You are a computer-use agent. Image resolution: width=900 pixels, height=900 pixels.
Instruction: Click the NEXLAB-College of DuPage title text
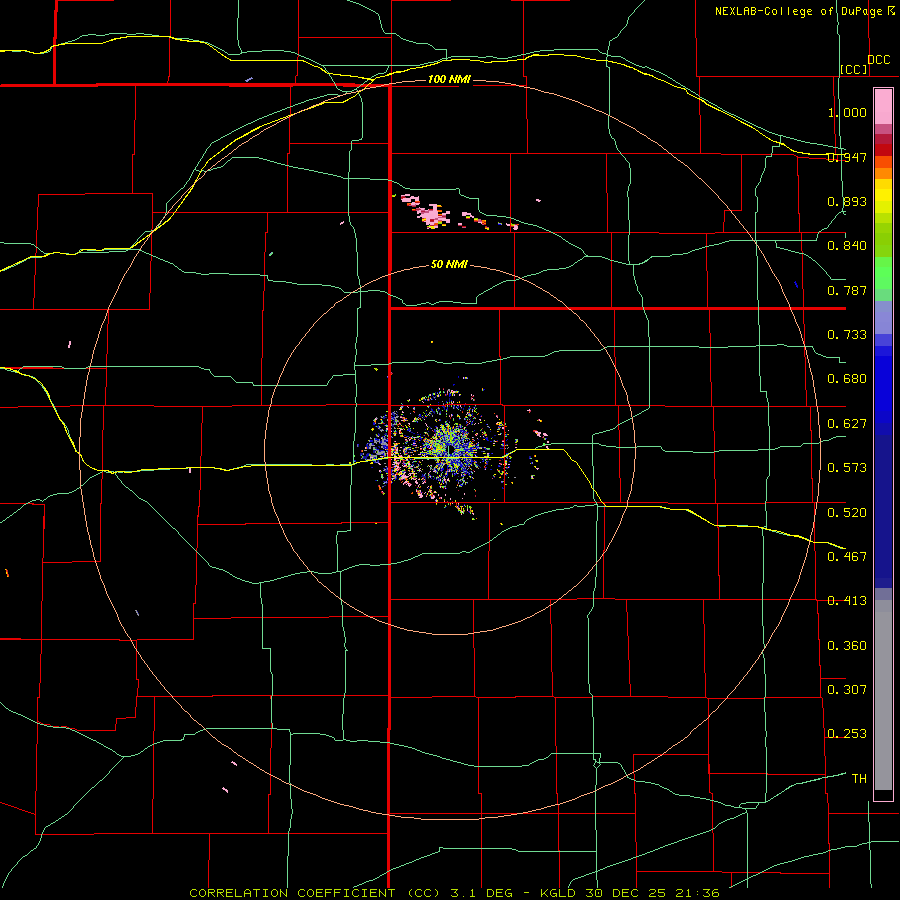pyautogui.click(x=804, y=11)
